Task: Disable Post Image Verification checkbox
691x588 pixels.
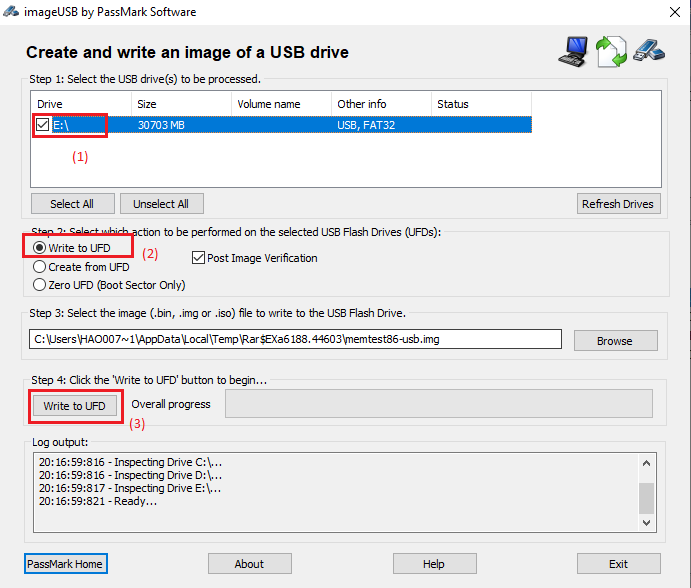Action: (x=198, y=258)
